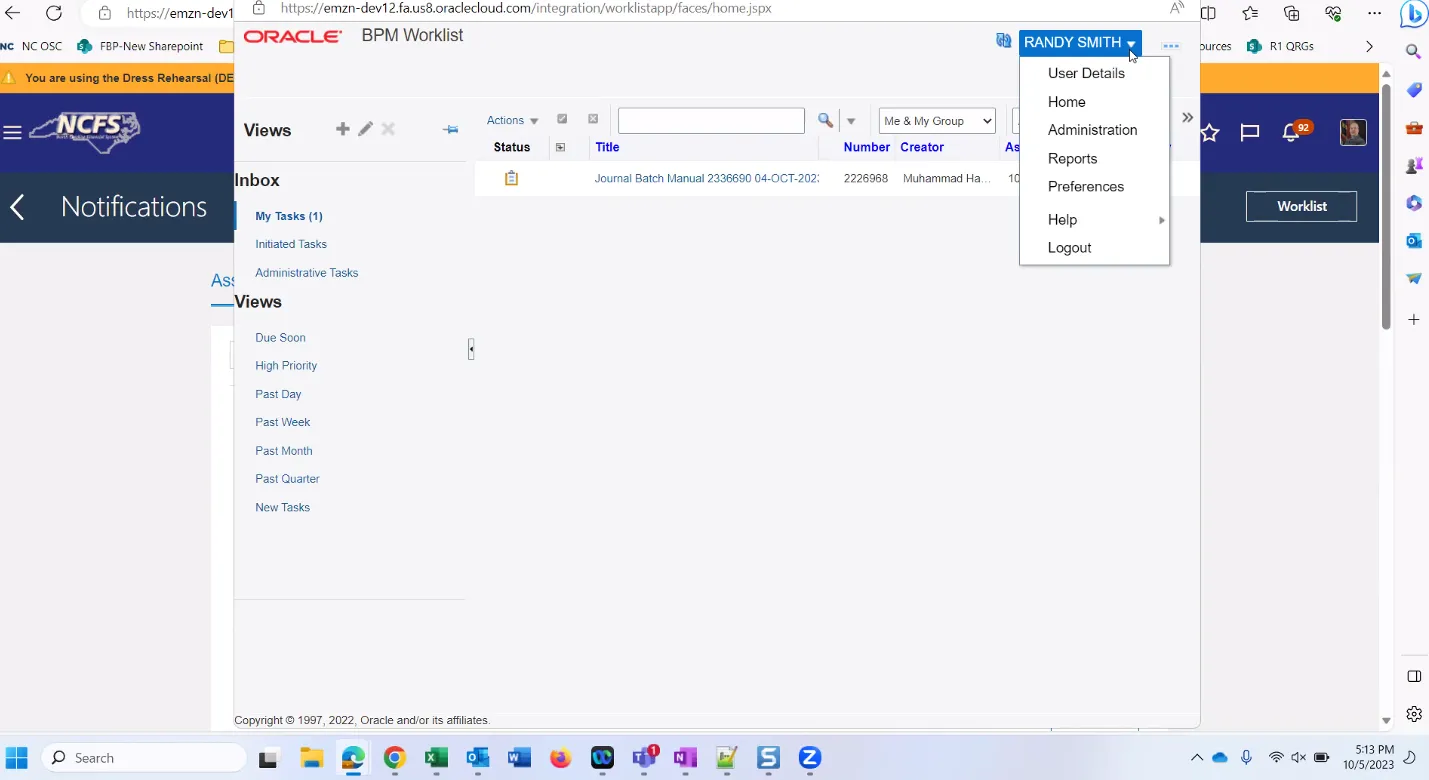Click the pin icon in Views panel
1429x780 pixels.
coord(450,129)
